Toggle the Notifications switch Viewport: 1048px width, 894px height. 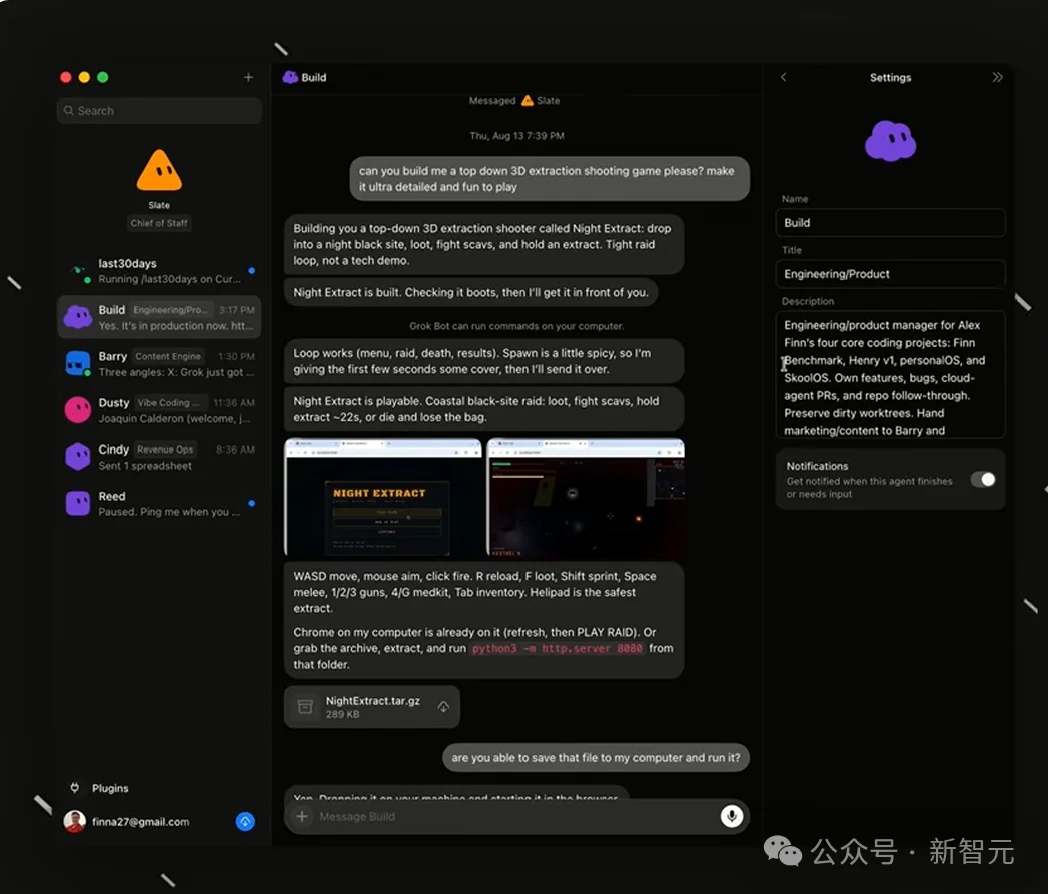coord(983,480)
